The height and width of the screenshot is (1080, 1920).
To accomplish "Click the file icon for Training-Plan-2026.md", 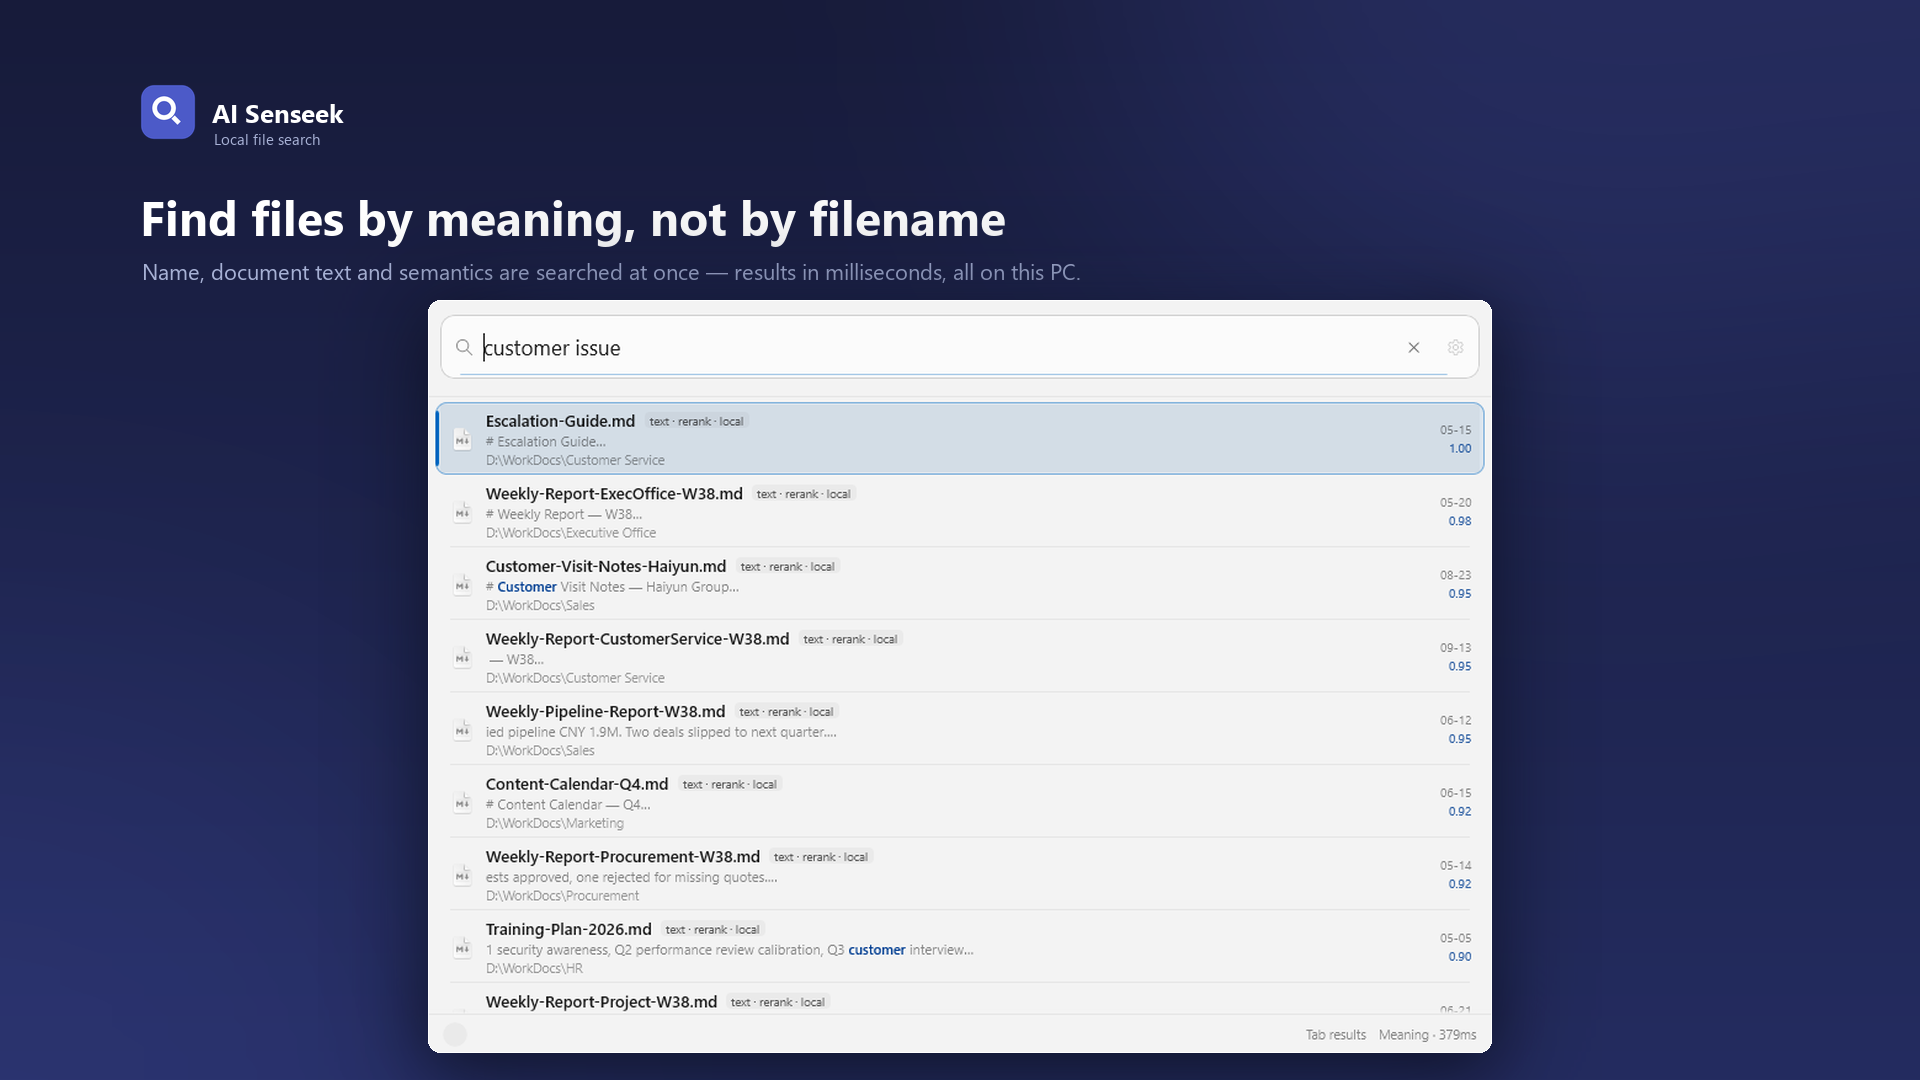I will click(462, 948).
